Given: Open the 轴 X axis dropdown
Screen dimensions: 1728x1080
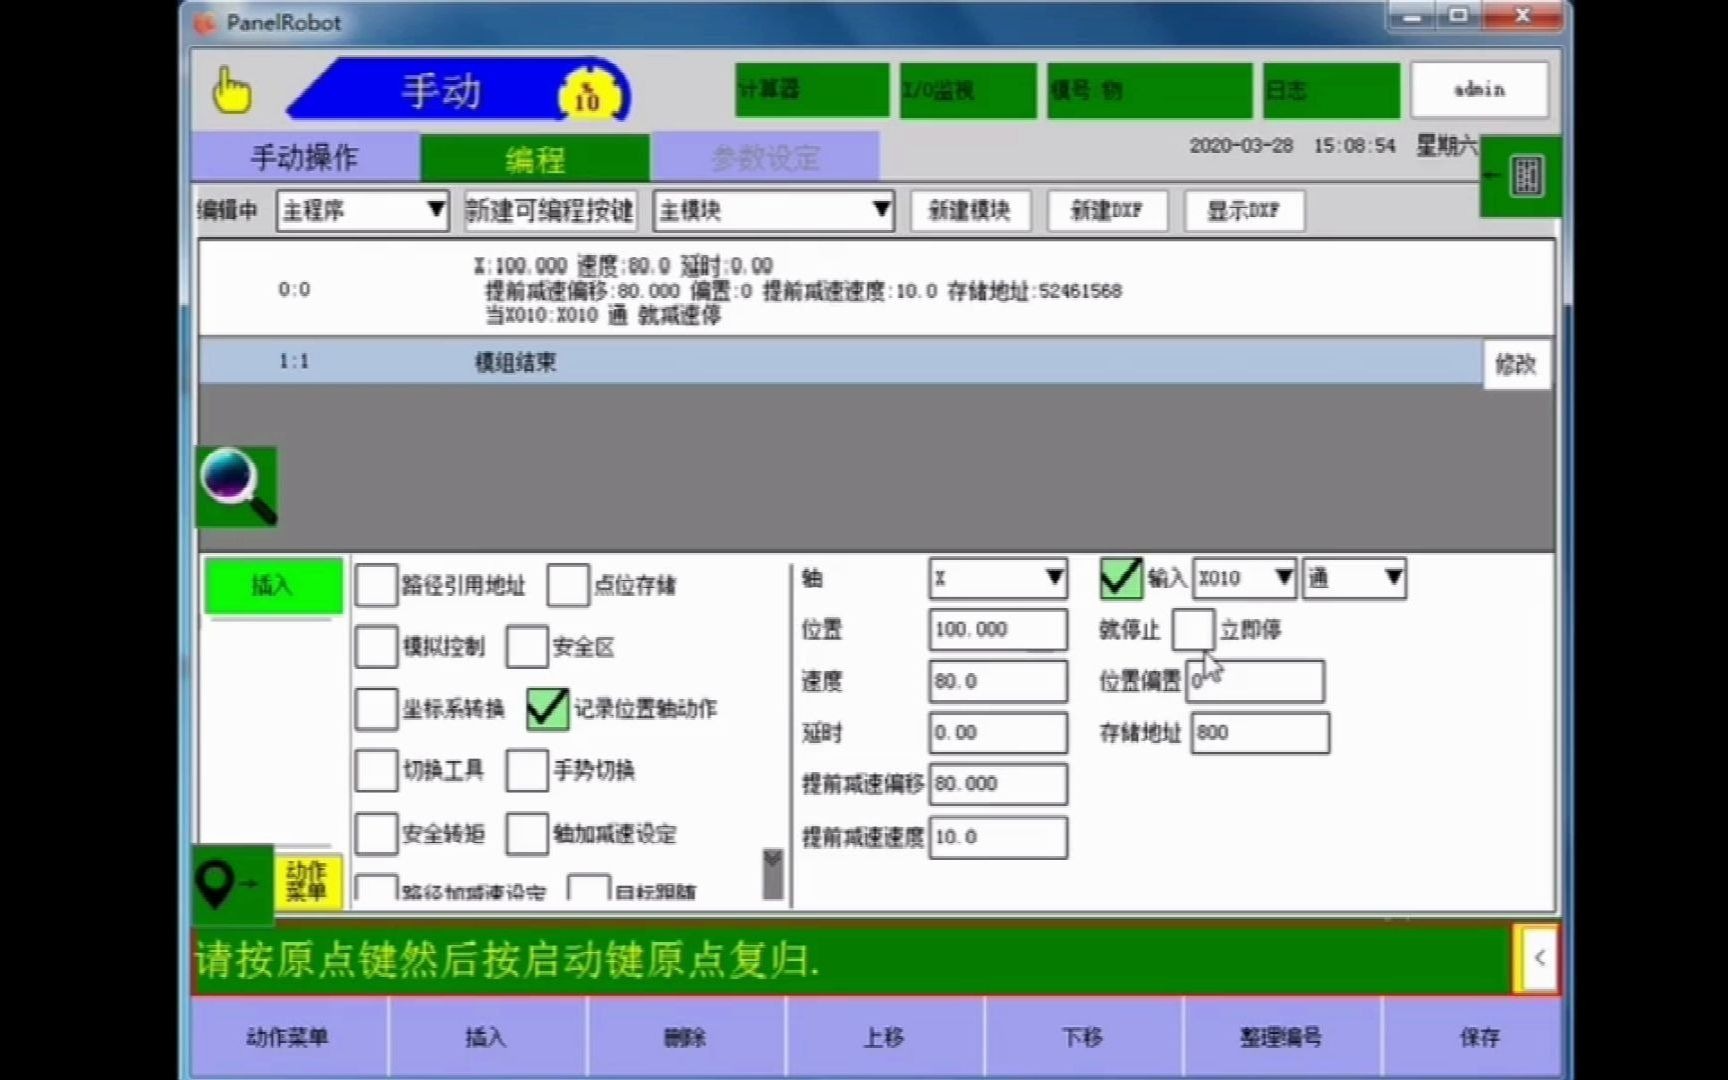Looking at the screenshot, I should pos(998,578).
